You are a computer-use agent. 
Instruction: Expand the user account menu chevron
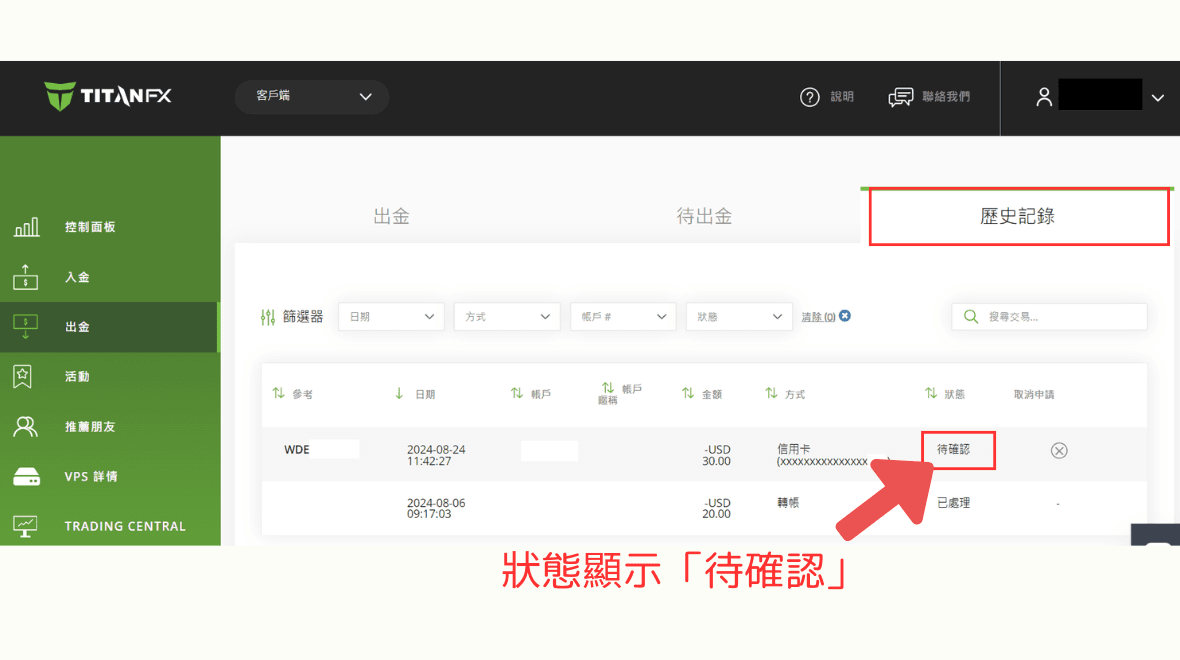tap(1158, 98)
